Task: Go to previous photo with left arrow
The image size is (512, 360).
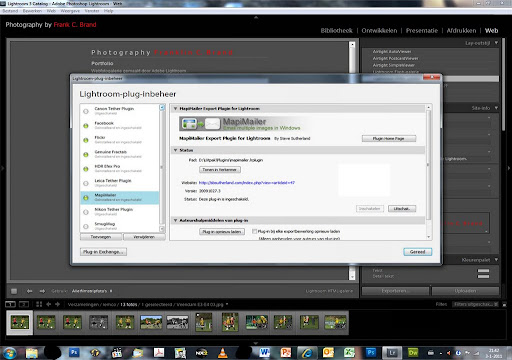Action: (x=30, y=291)
